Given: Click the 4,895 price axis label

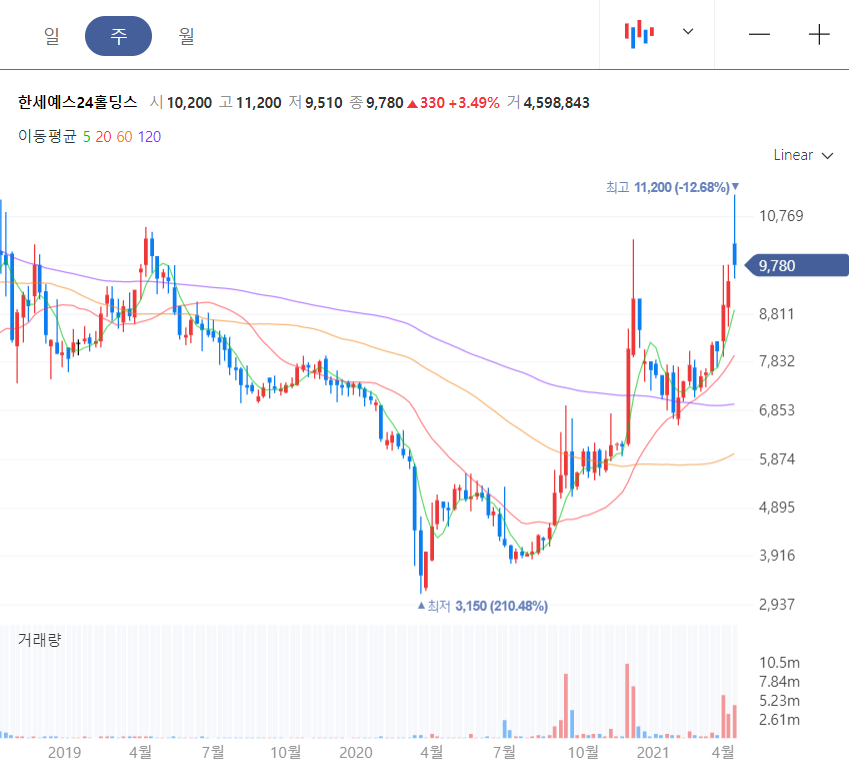Looking at the screenshot, I should click(x=777, y=508).
